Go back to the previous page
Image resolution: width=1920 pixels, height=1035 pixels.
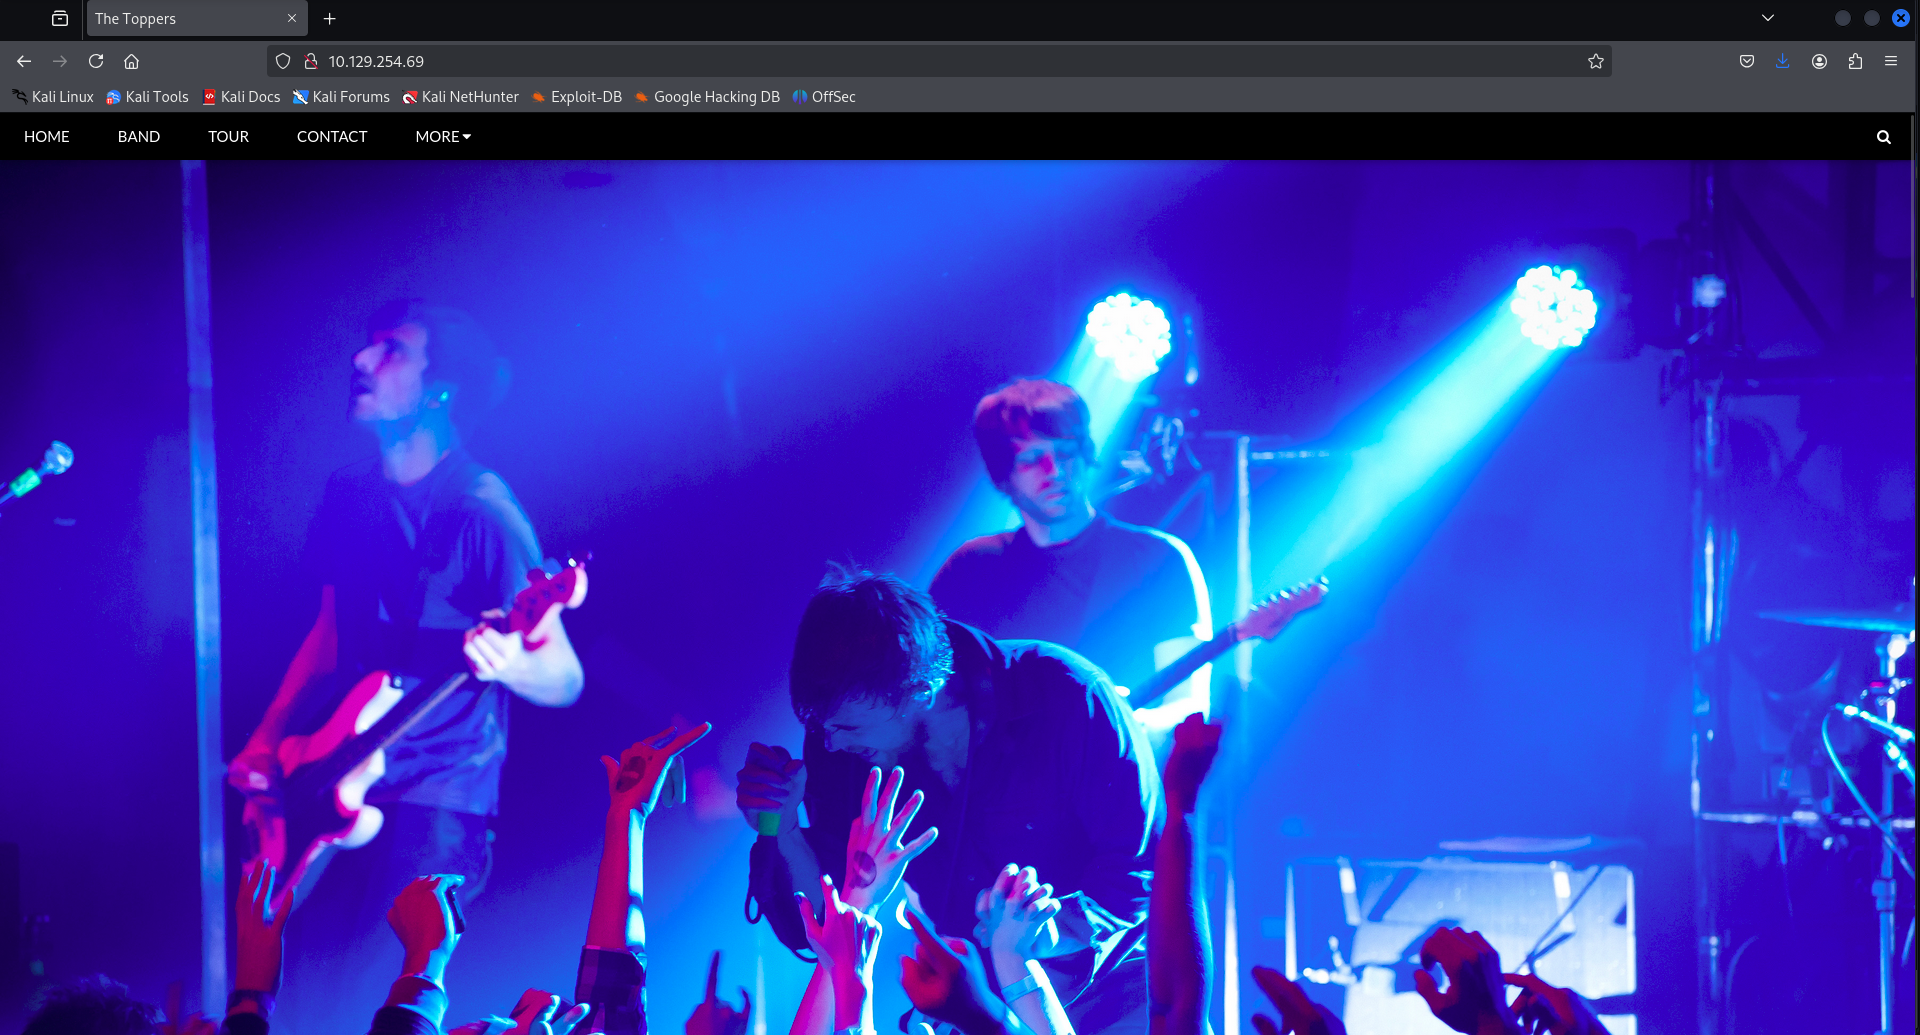pos(24,61)
